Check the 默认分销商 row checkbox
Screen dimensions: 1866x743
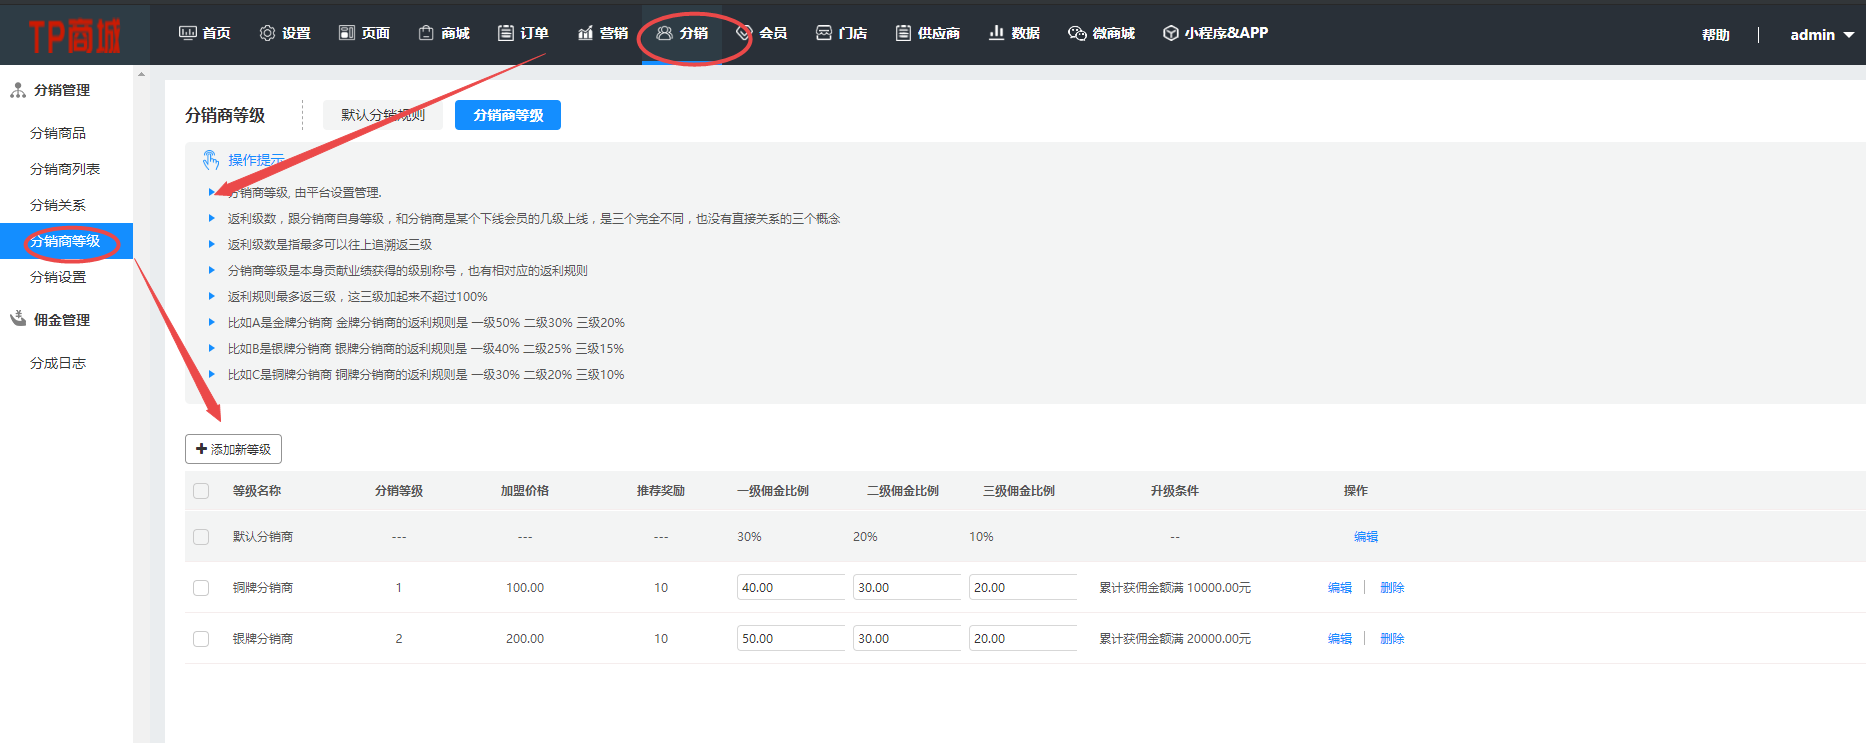201,537
